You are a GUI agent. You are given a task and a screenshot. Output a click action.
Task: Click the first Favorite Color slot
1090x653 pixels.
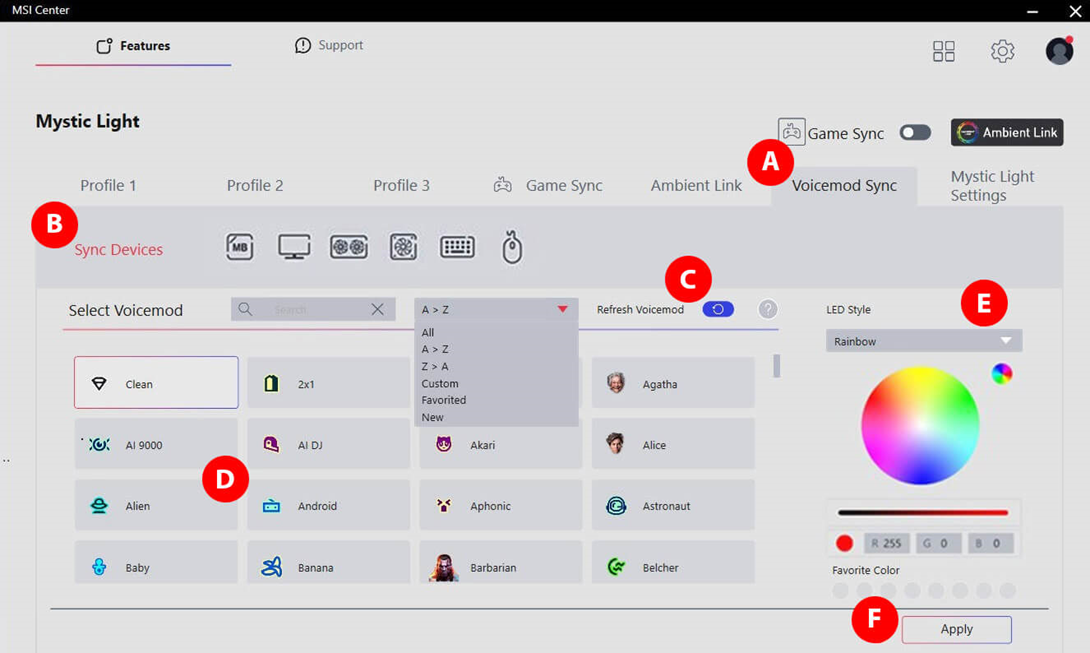840,590
